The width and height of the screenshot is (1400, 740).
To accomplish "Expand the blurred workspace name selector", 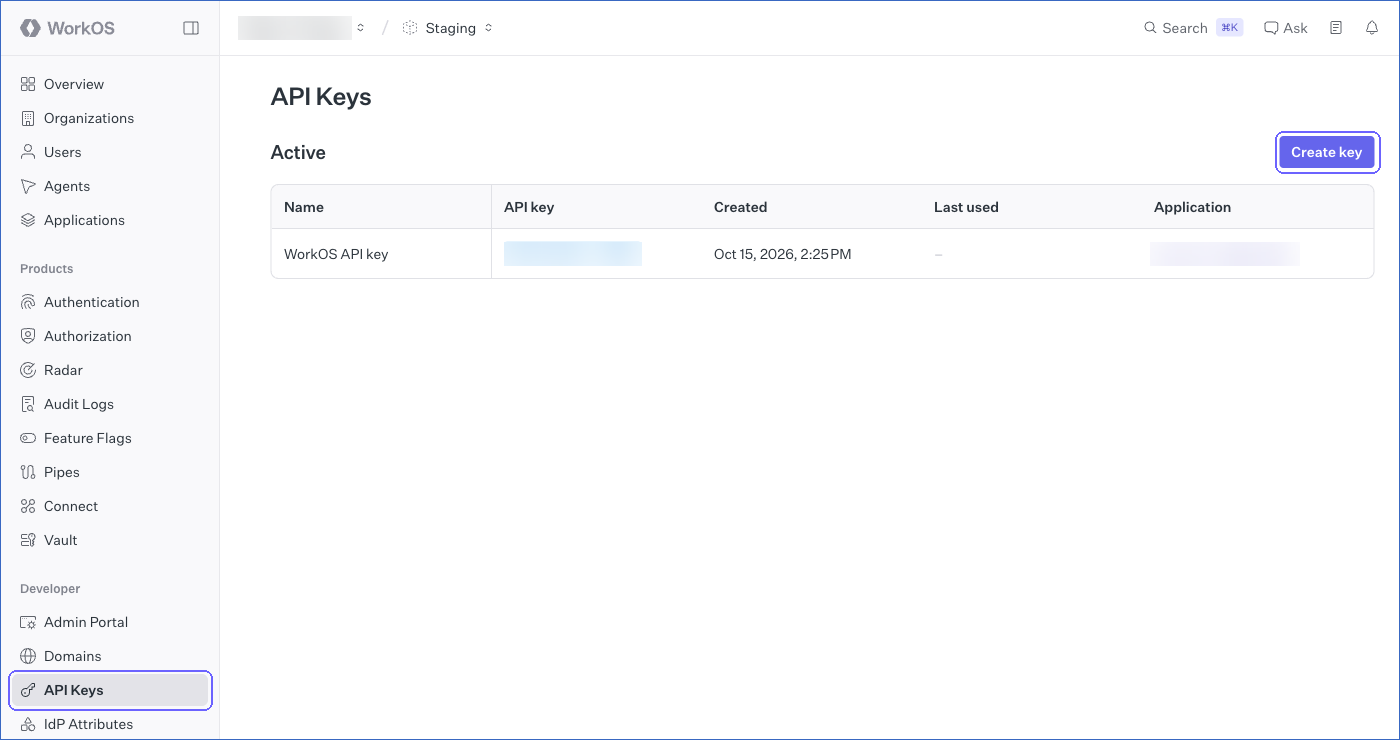I will tap(302, 28).
